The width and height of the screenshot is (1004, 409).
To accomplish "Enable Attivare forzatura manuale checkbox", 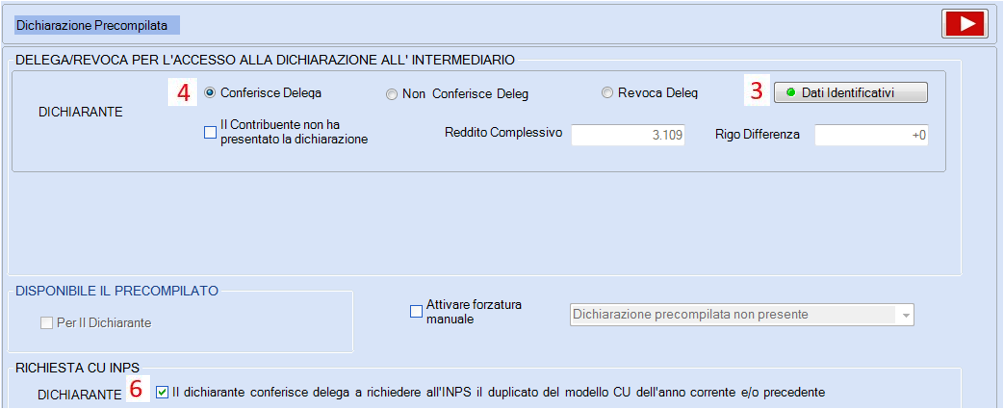I will [416, 311].
